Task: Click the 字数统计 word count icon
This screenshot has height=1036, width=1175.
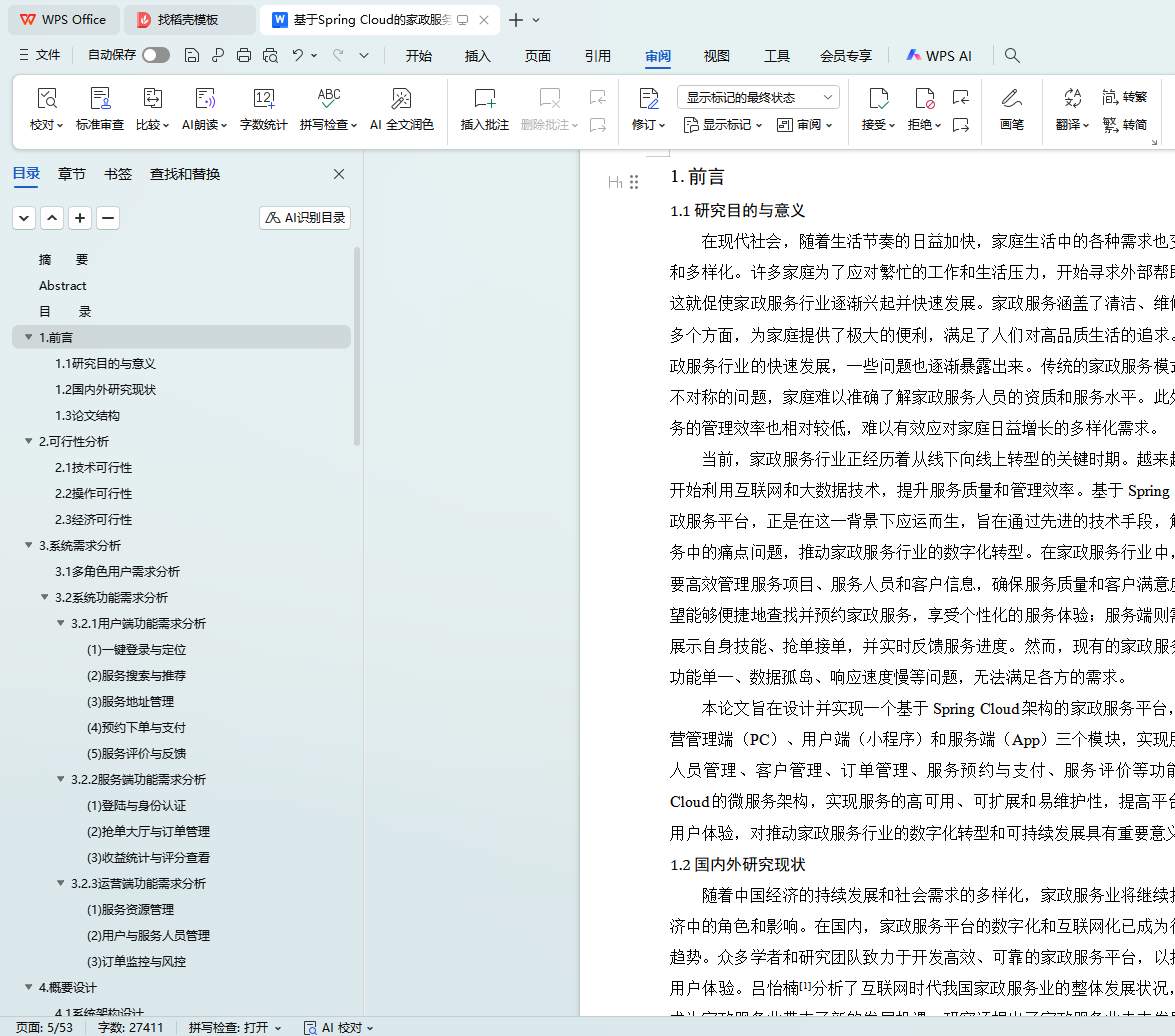Action: (263, 99)
